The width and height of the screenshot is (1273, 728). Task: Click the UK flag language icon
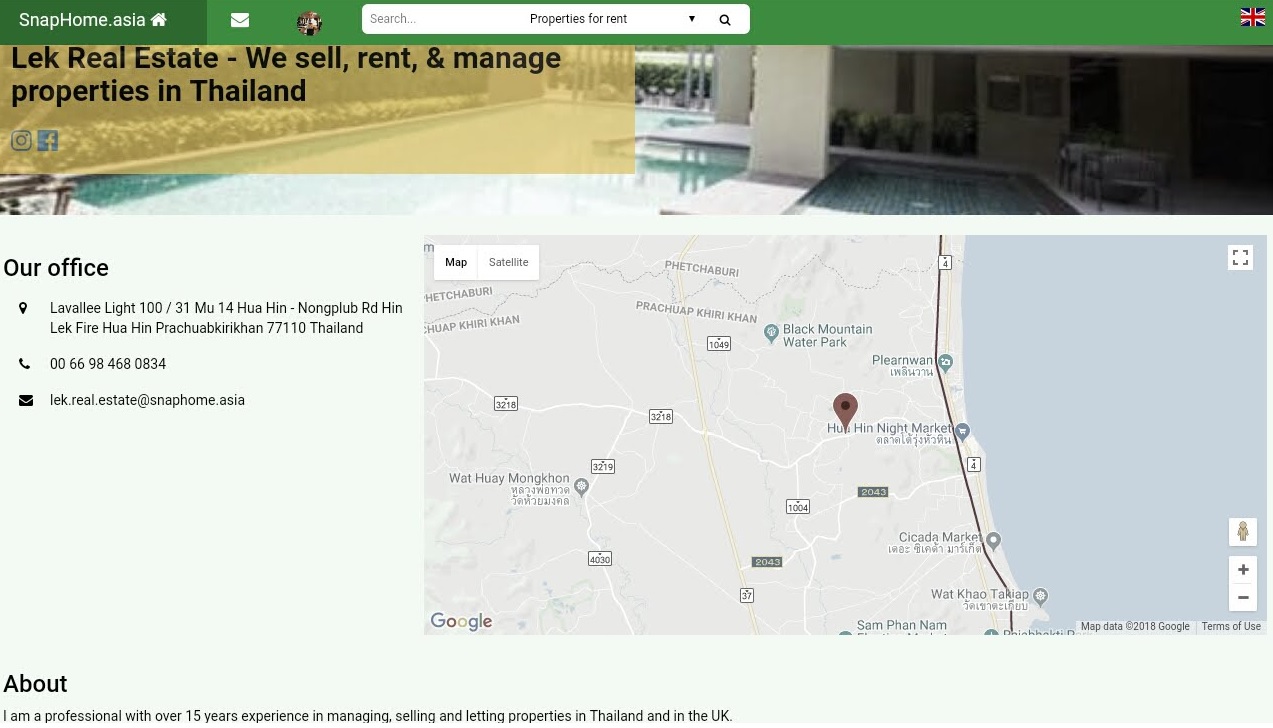tap(1252, 17)
